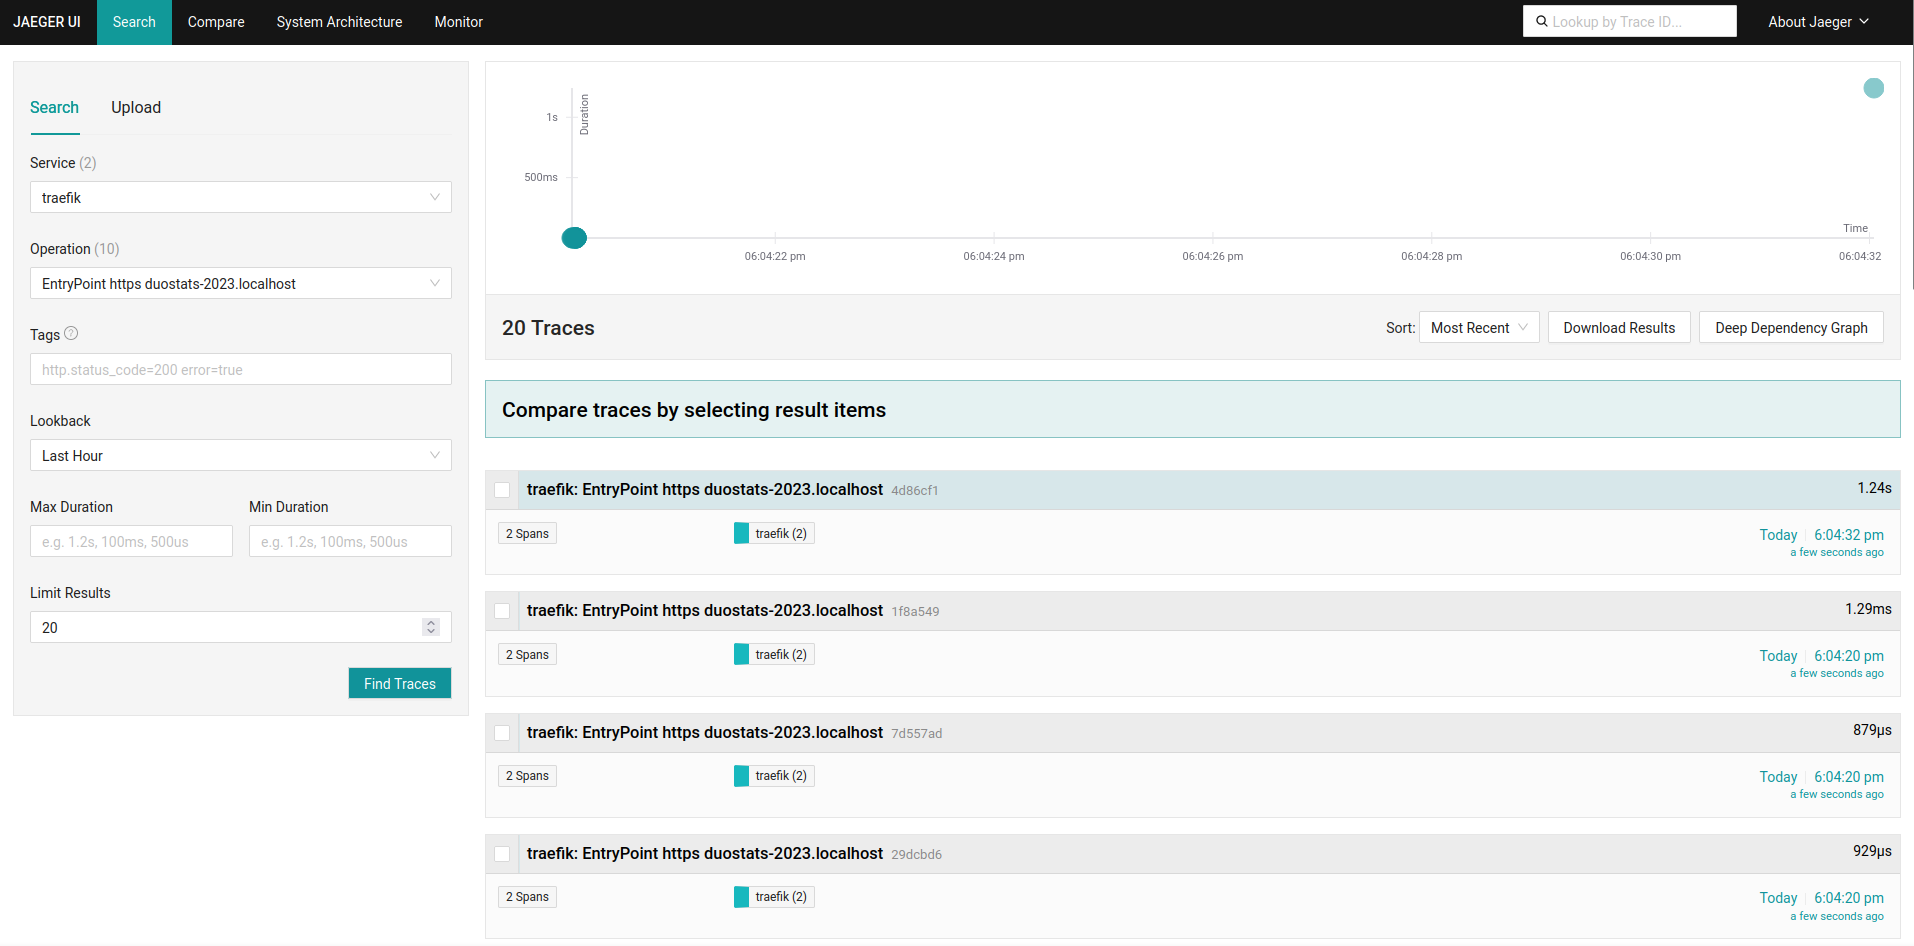Open System Architecture page

[340, 22]
